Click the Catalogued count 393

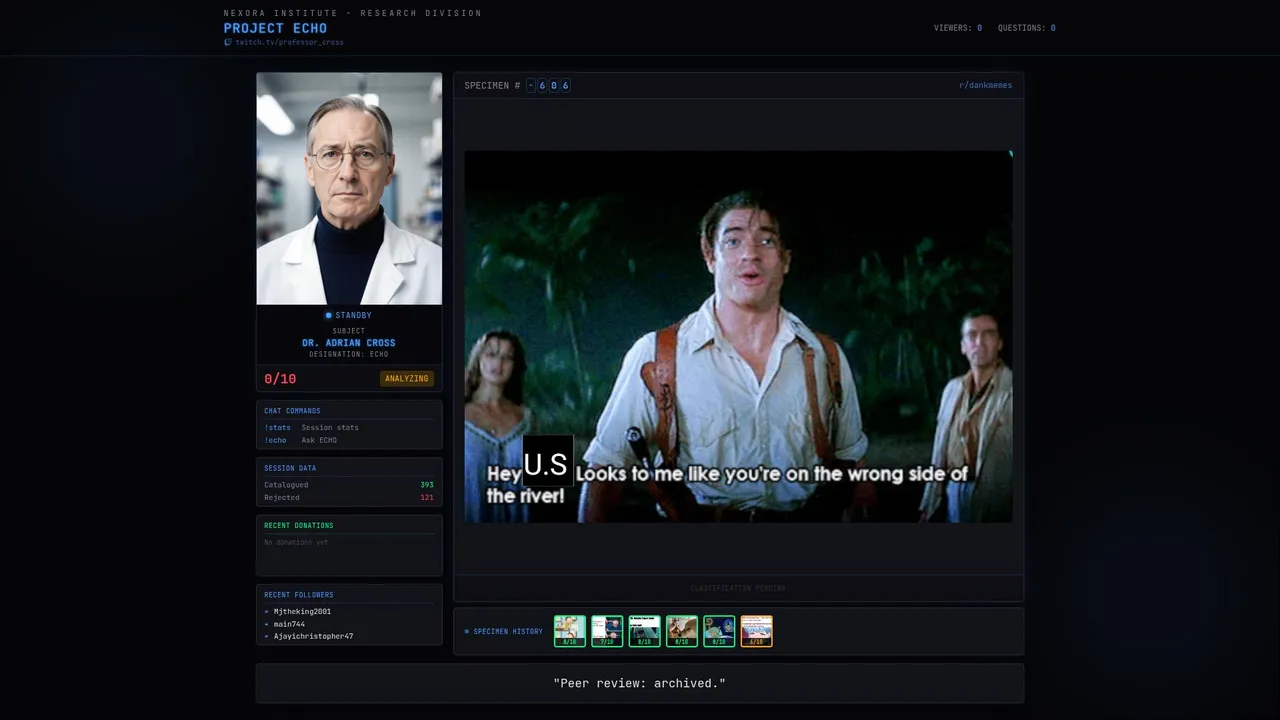coord(427,485)
